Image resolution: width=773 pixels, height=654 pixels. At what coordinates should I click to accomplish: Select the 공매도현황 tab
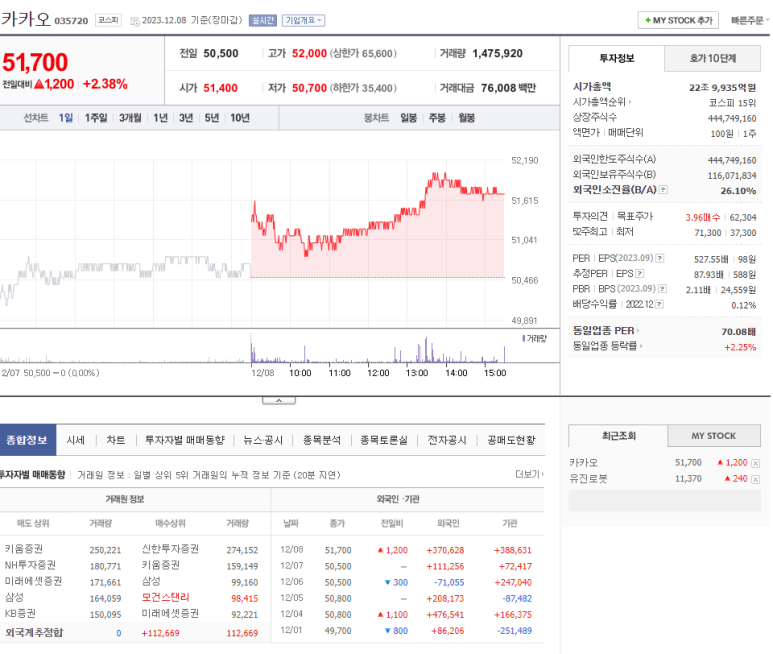point(511,440)
